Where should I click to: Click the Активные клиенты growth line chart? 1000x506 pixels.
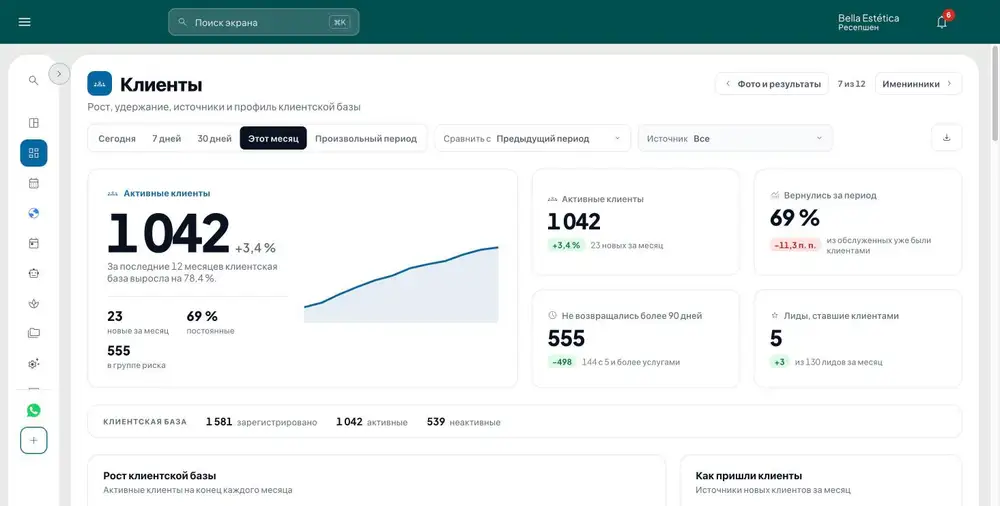tap(401, 285)
